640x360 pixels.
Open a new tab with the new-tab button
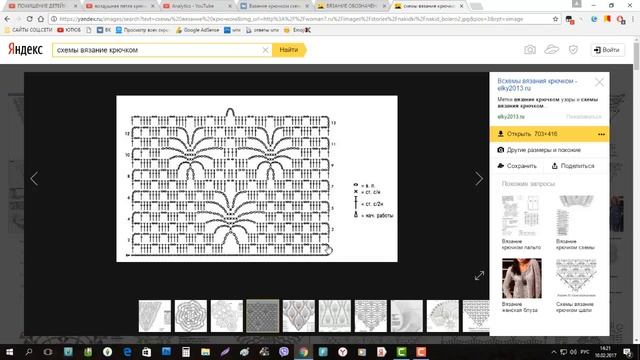476,7
